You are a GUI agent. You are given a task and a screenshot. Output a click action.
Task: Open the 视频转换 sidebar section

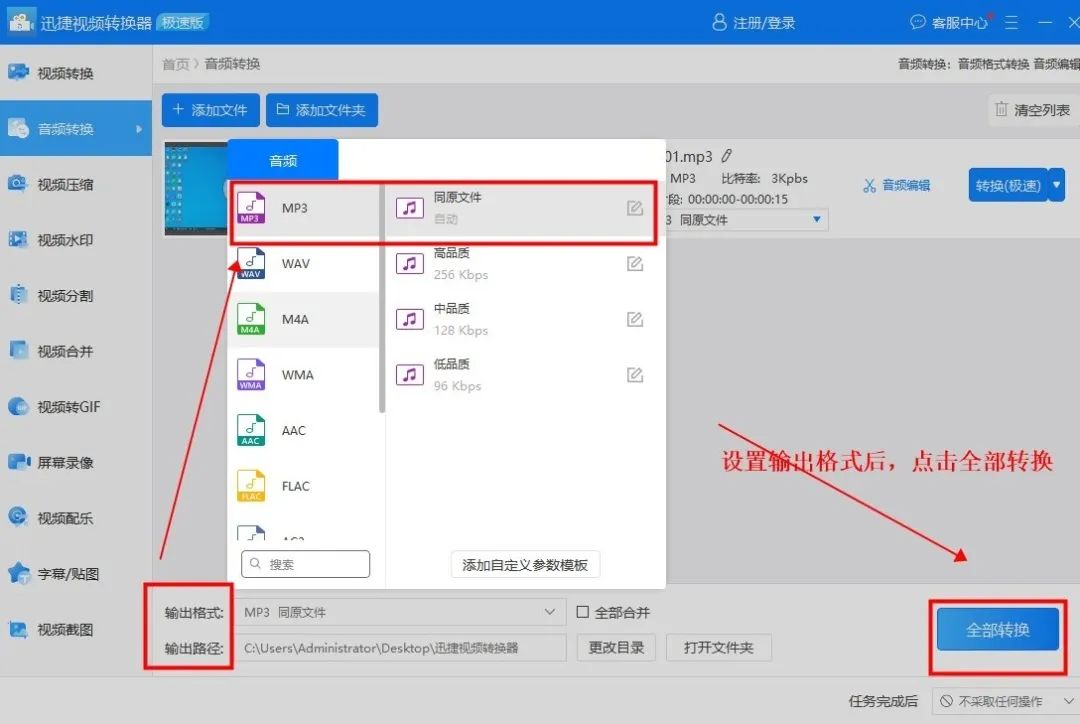tap(76, 73)
